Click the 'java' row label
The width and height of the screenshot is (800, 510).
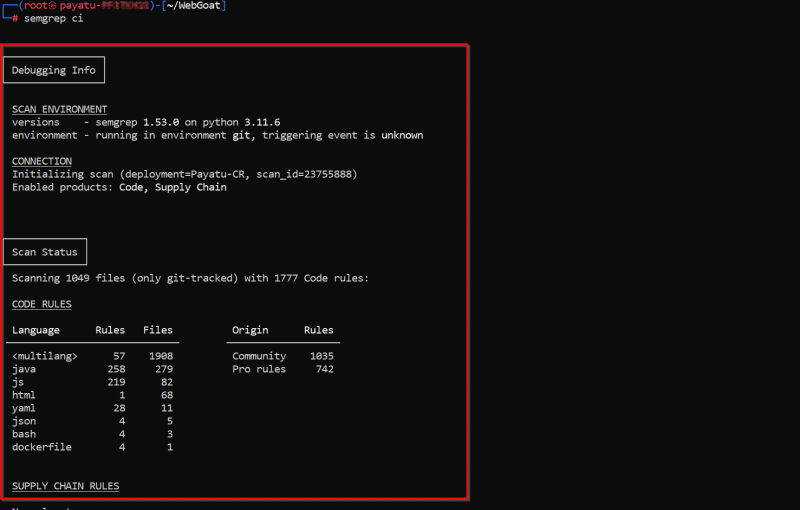coord(24,369)
